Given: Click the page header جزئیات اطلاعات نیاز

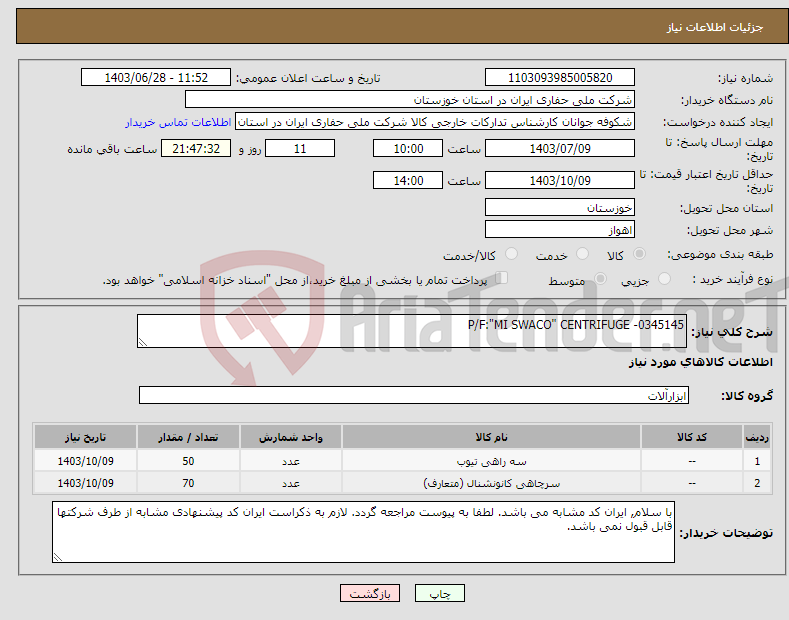Looking at the screenshot, I should pyautogui.click(x=715, y=27).
